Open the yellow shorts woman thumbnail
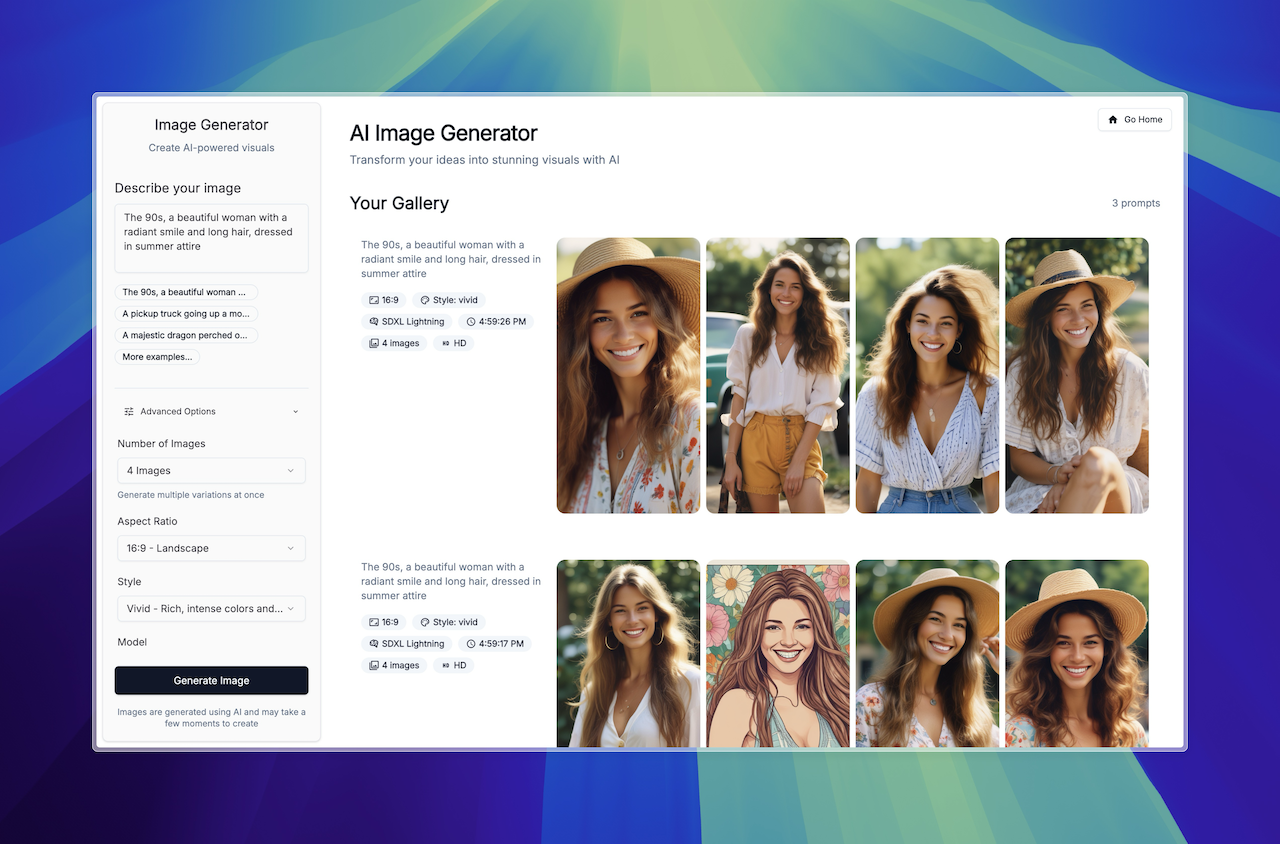Image resolution: width=1280 pixels, height=844 pixels. tap(777, 375)
